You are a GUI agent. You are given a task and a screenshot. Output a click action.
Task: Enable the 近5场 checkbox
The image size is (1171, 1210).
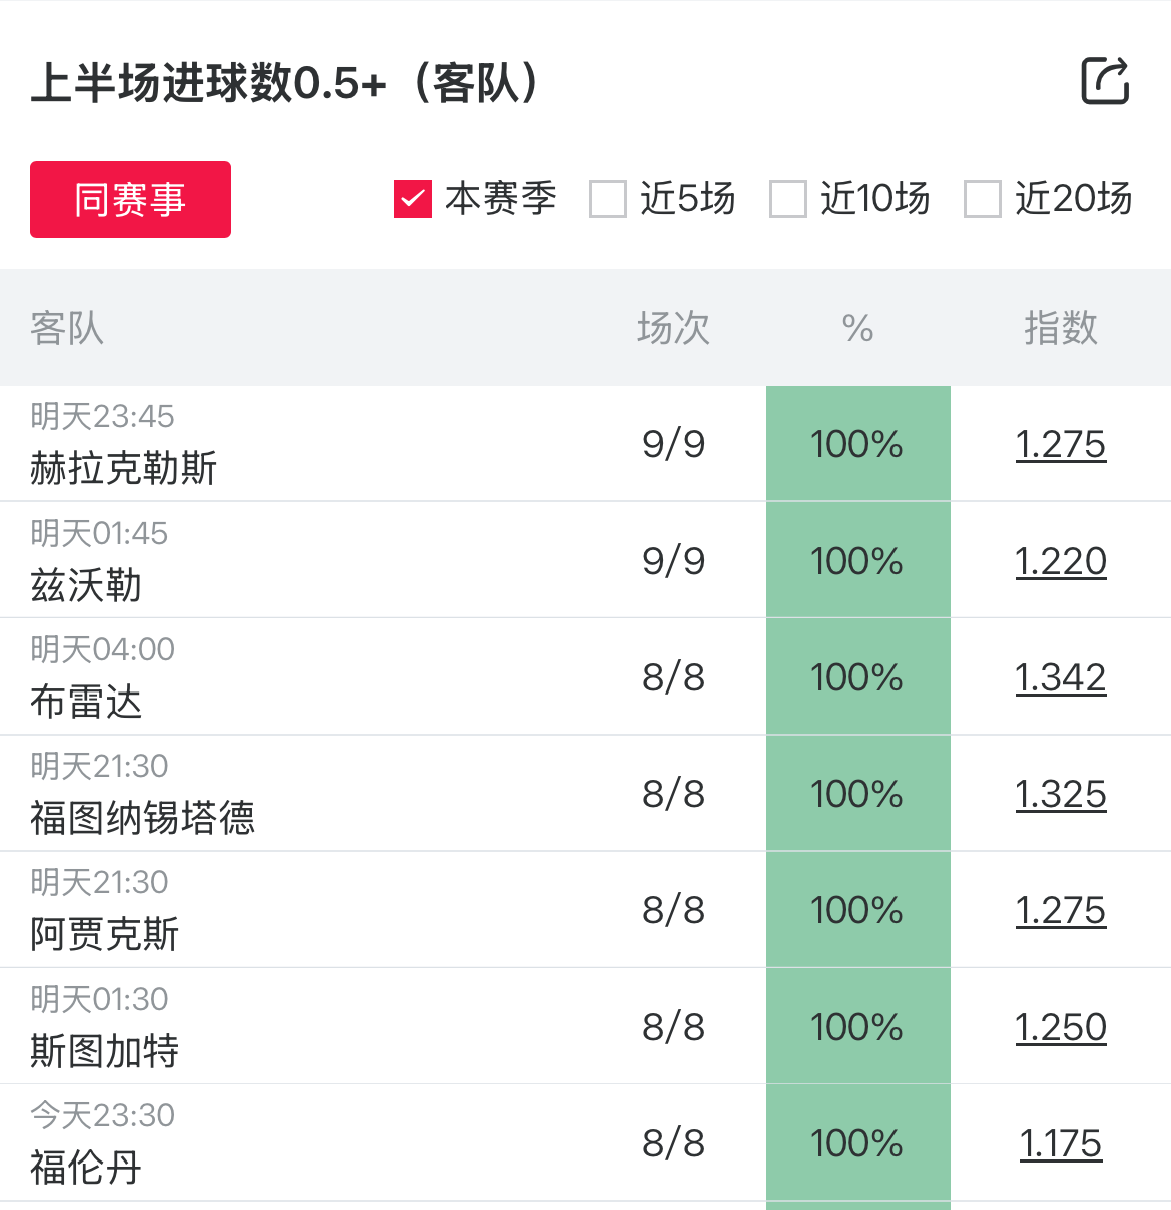click(608, 199)
